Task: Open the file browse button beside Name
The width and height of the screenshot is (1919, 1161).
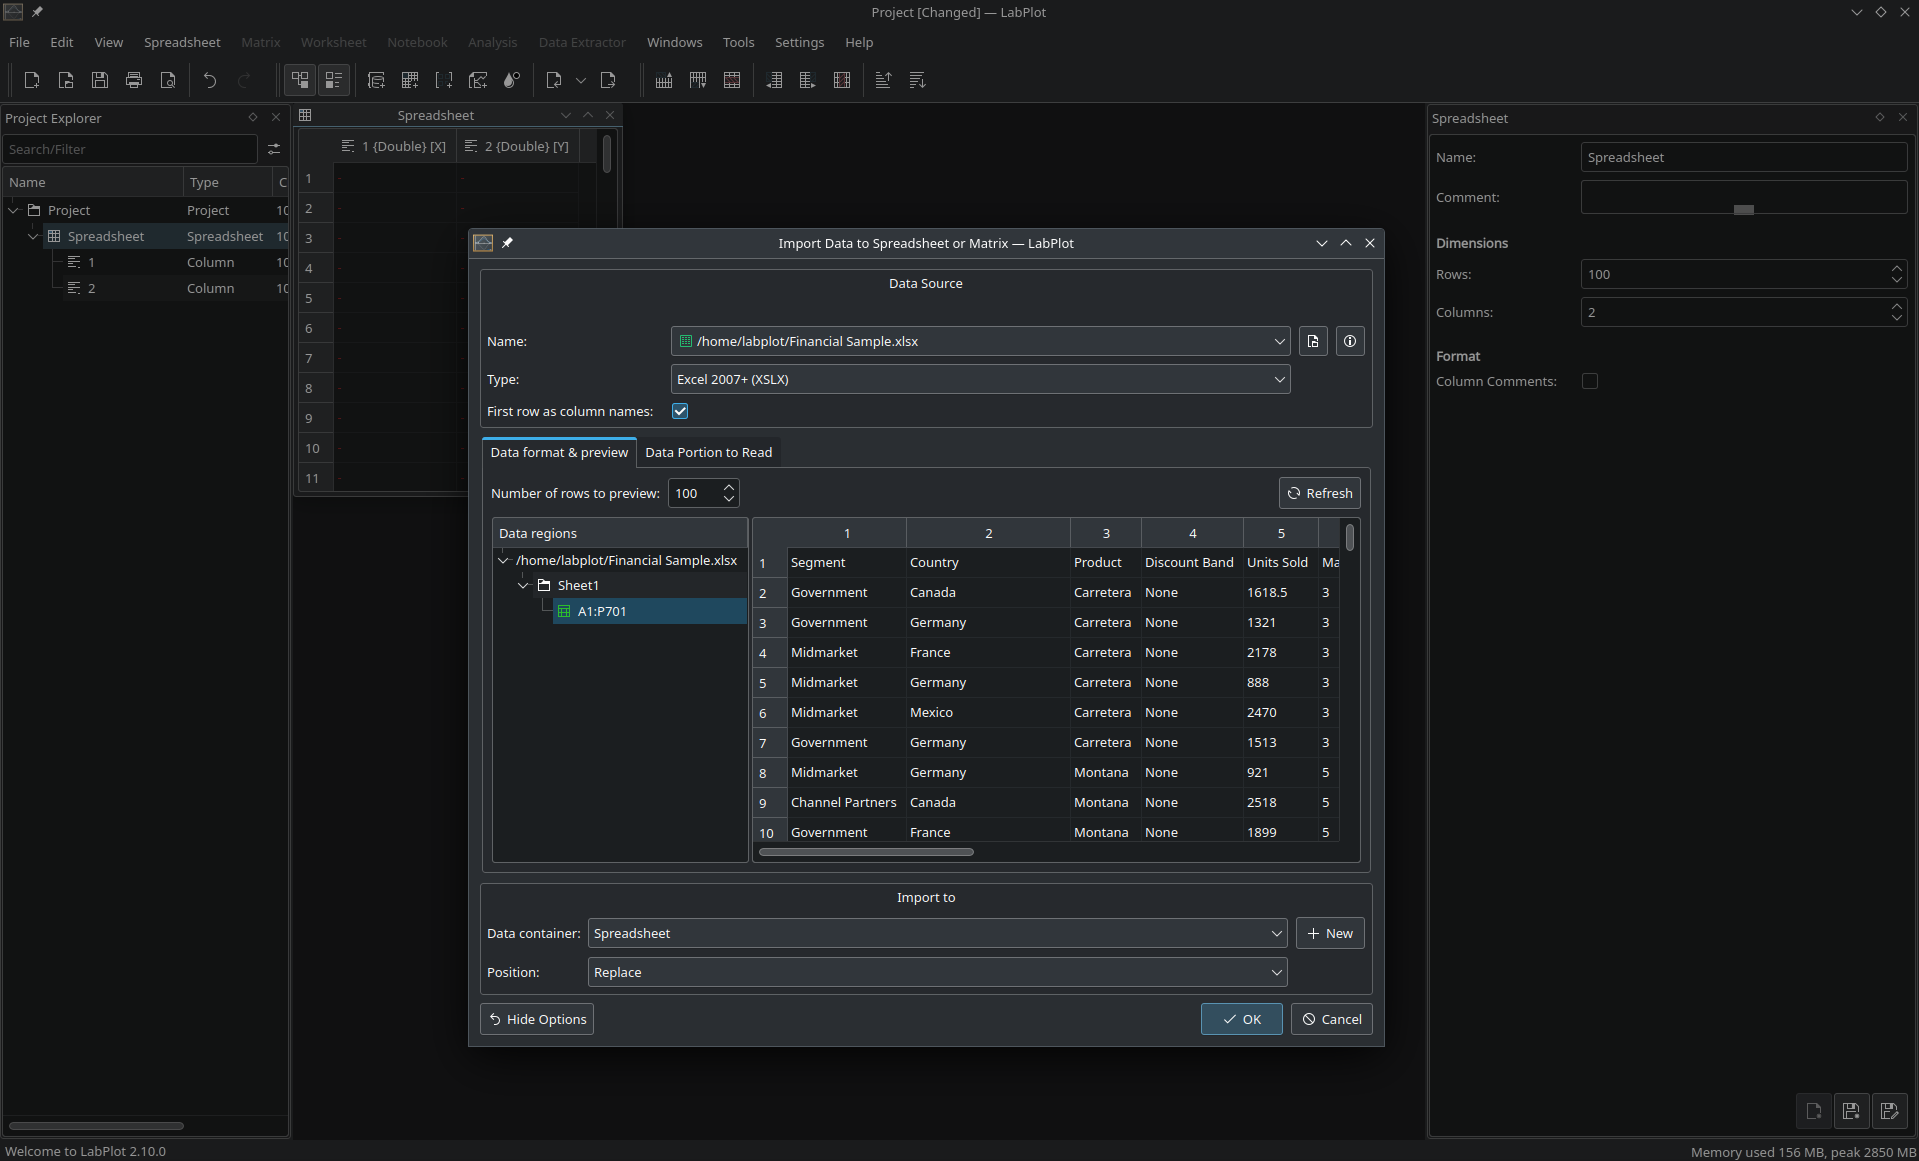Action: 1313,341
